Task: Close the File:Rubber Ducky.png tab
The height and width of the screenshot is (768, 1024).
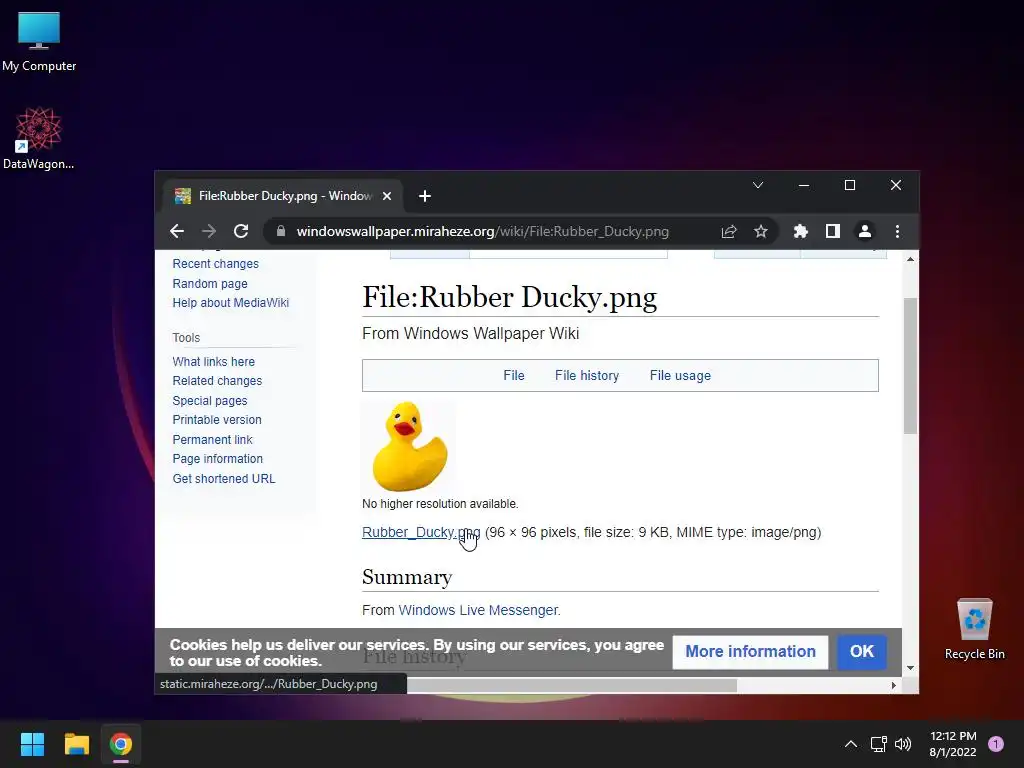Action: click(x=387, y=196)
